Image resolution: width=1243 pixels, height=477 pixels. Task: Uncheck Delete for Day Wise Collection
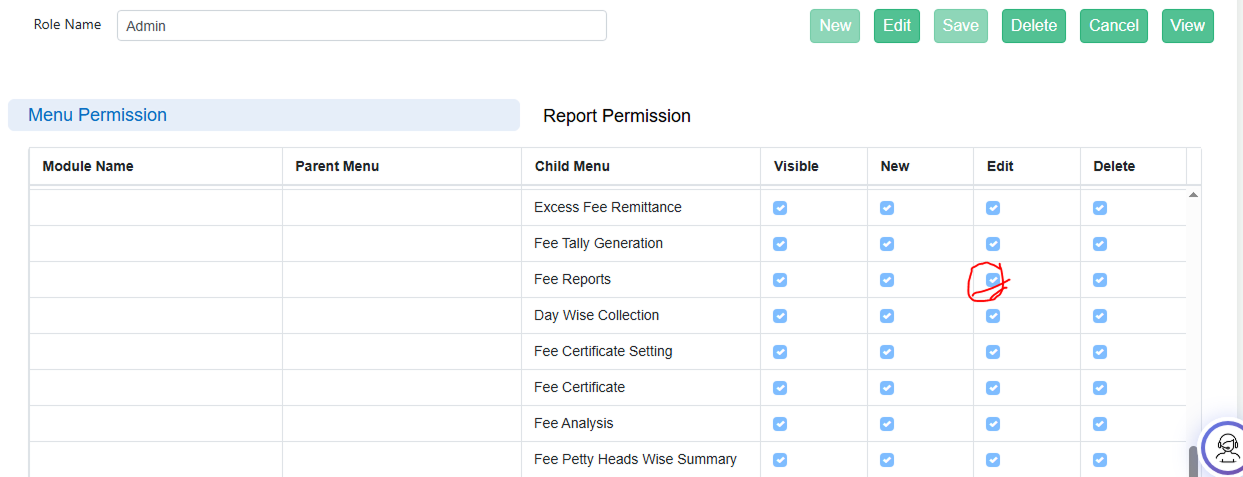pos(1100,316)
